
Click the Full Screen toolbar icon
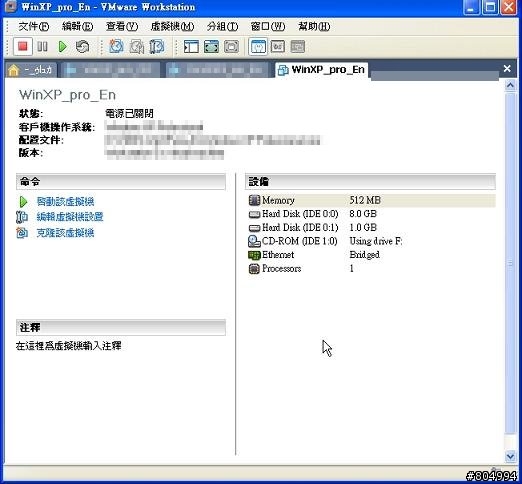tap(231, 47)
